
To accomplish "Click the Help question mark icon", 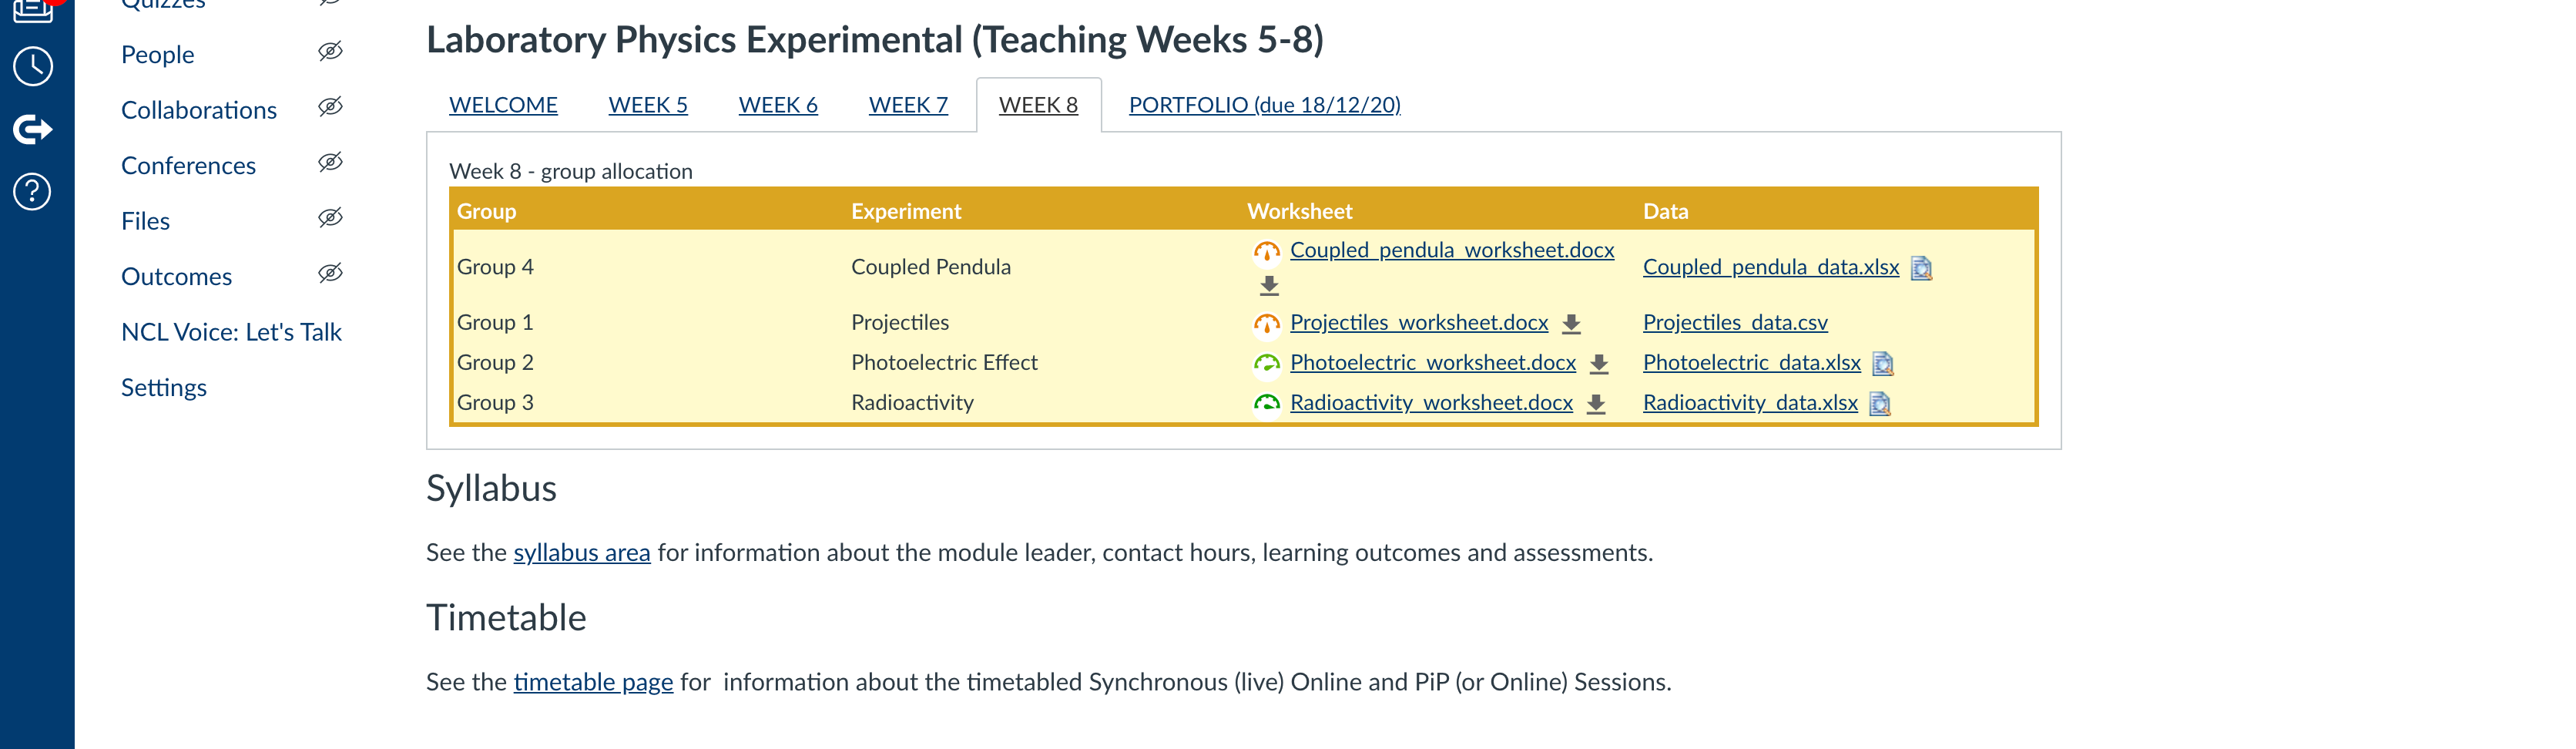I will click(33, 191).
